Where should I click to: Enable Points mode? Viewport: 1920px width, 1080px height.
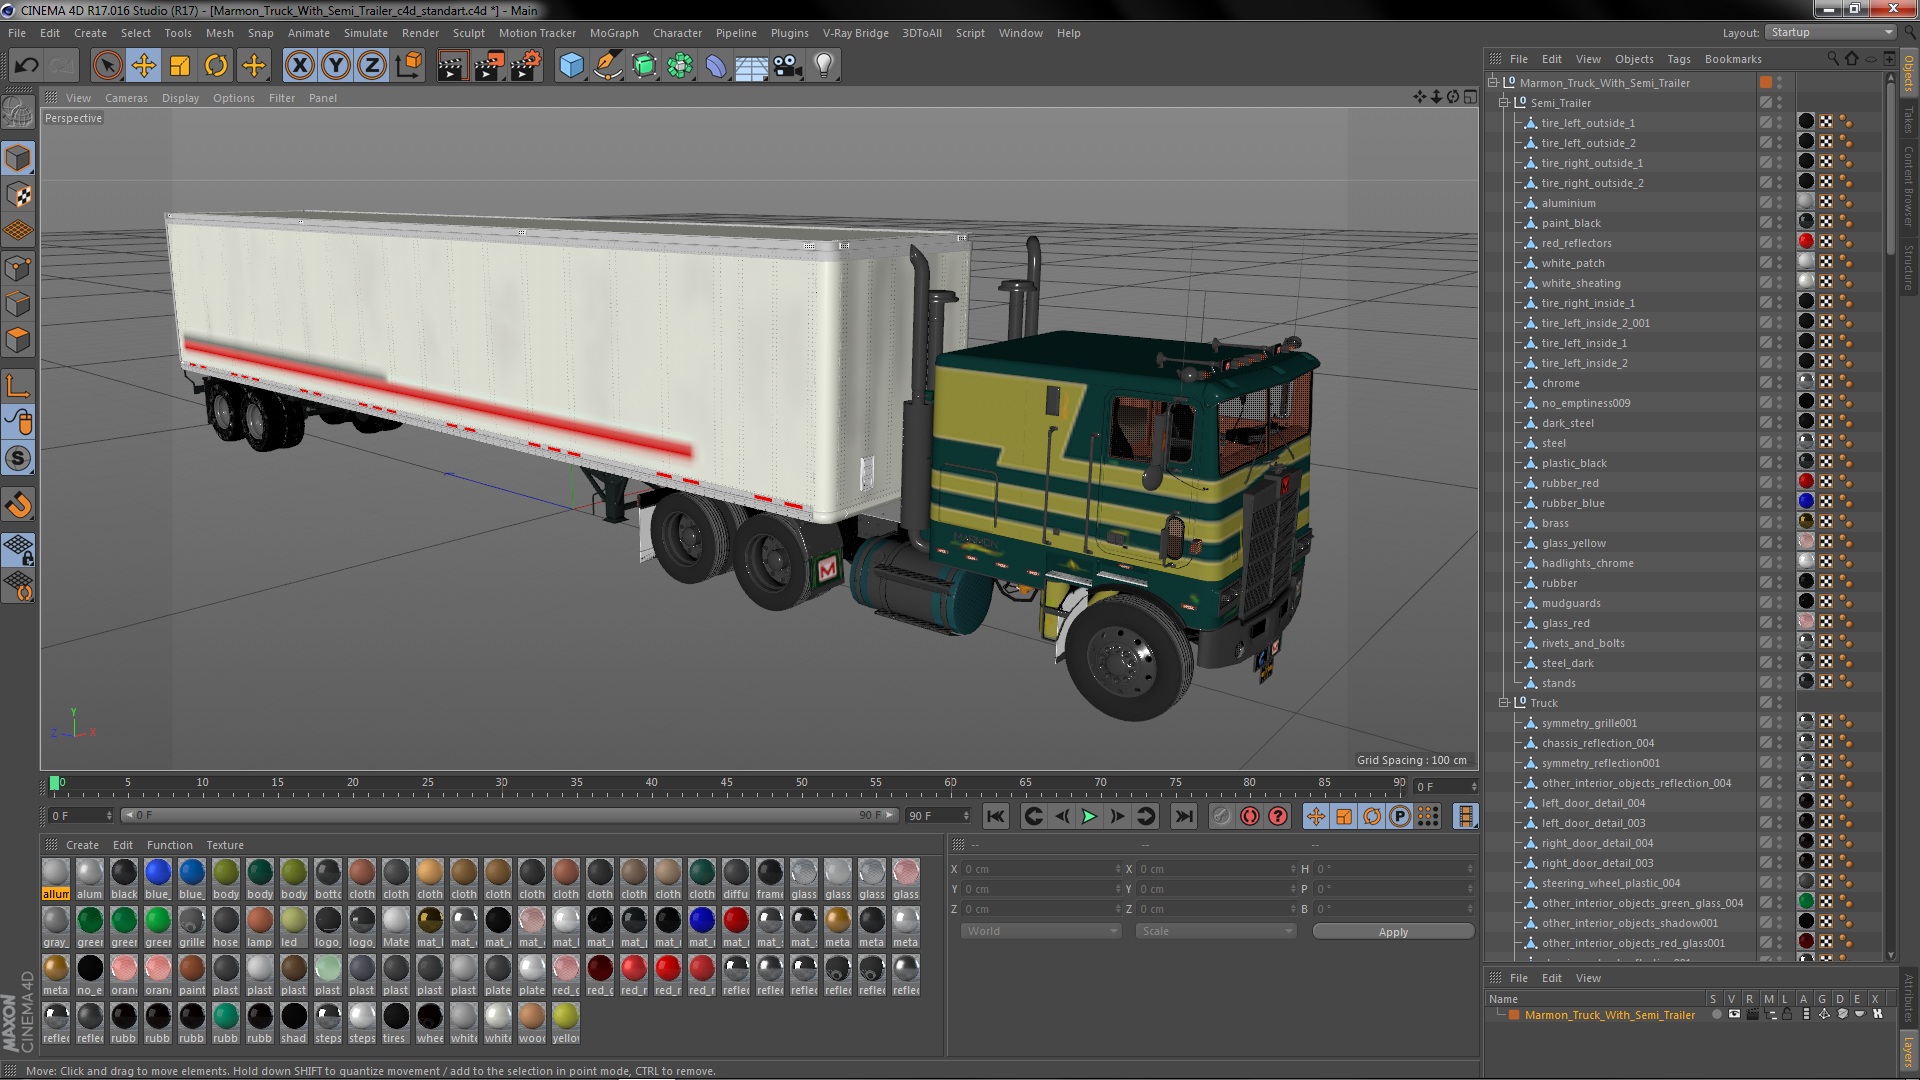[x=18, y=268]
